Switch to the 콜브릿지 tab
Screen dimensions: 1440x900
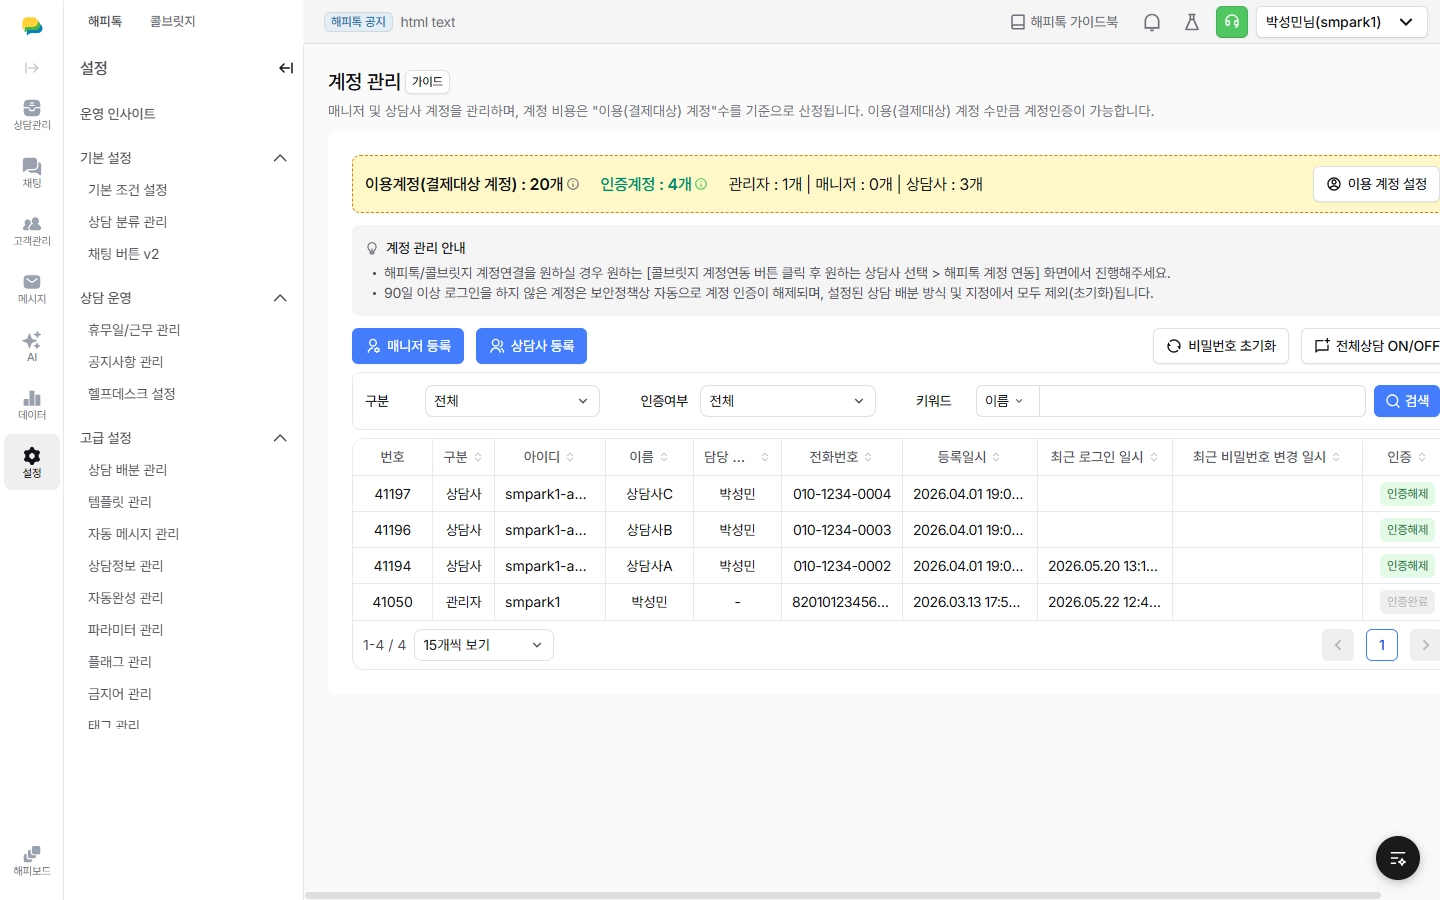173,21
